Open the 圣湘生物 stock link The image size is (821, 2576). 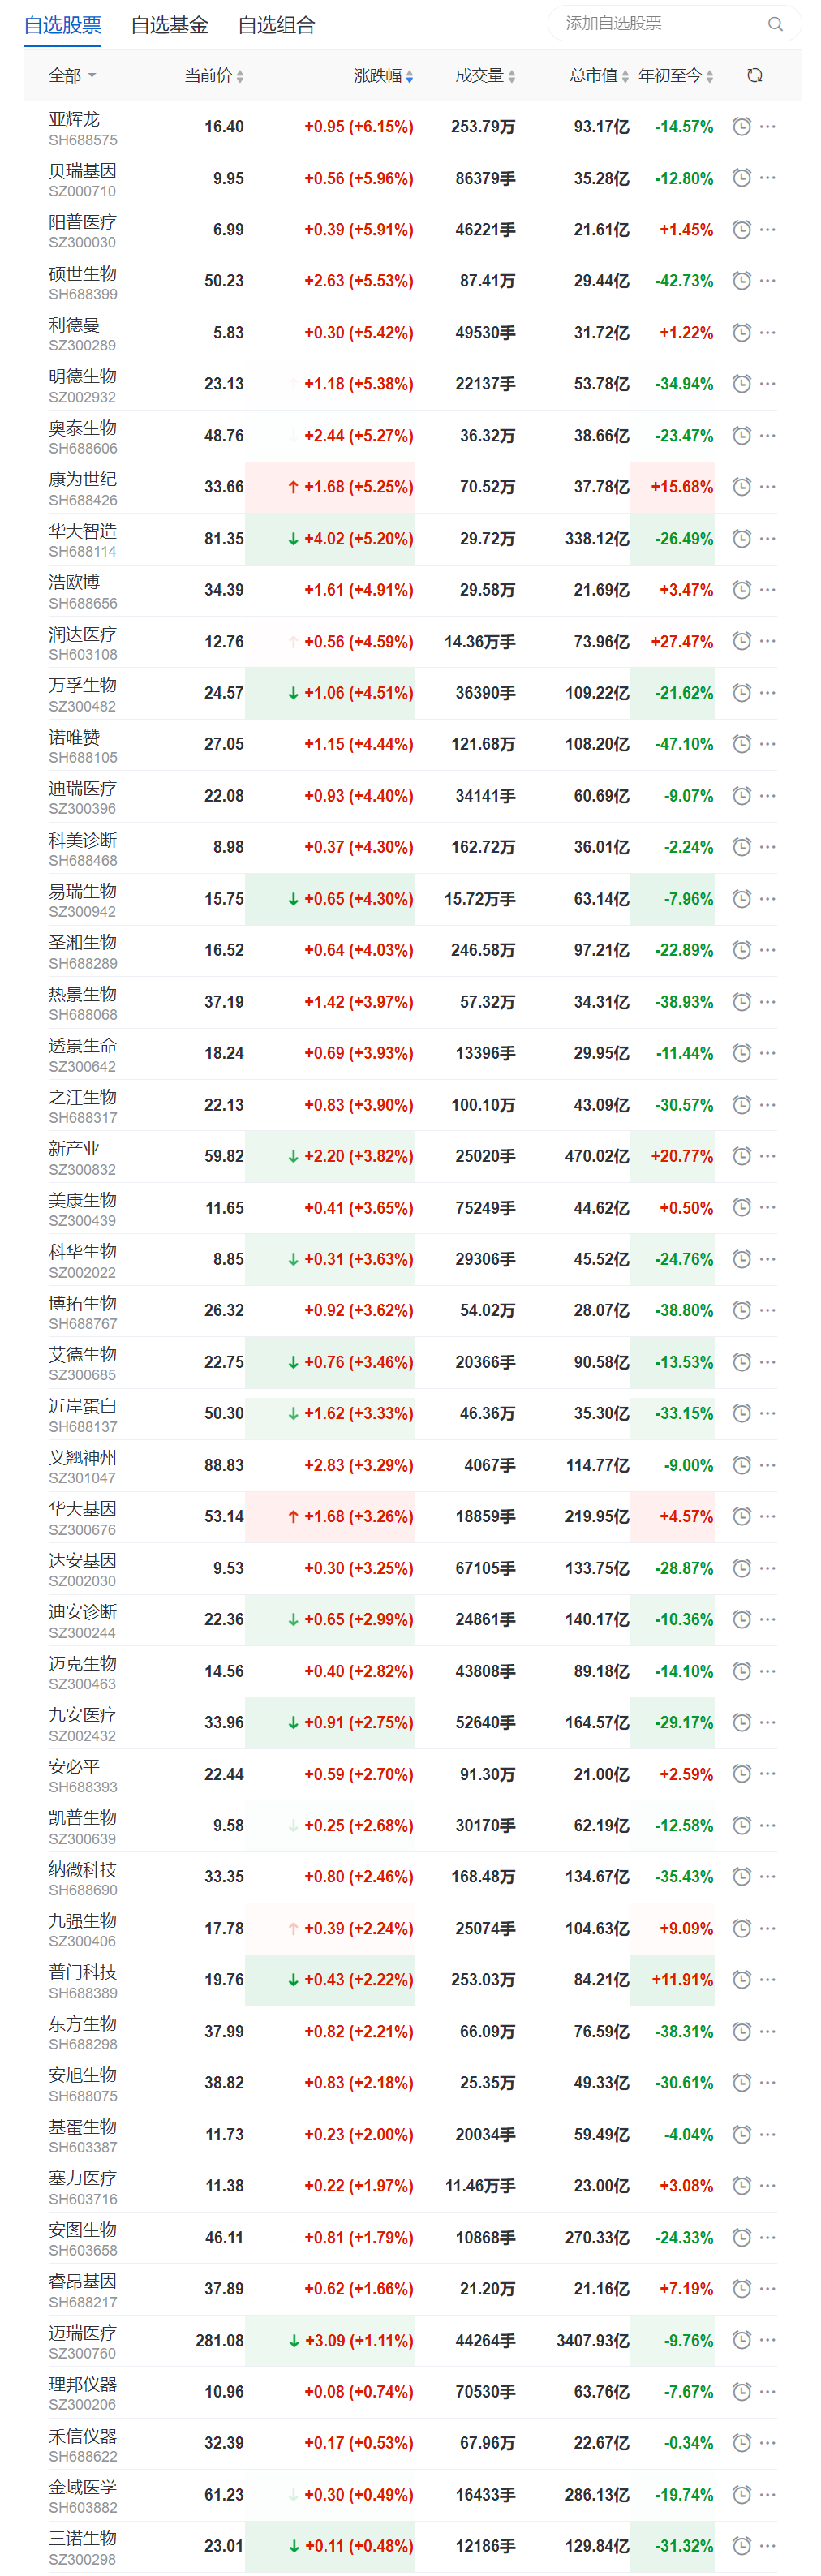pos(83,943)
